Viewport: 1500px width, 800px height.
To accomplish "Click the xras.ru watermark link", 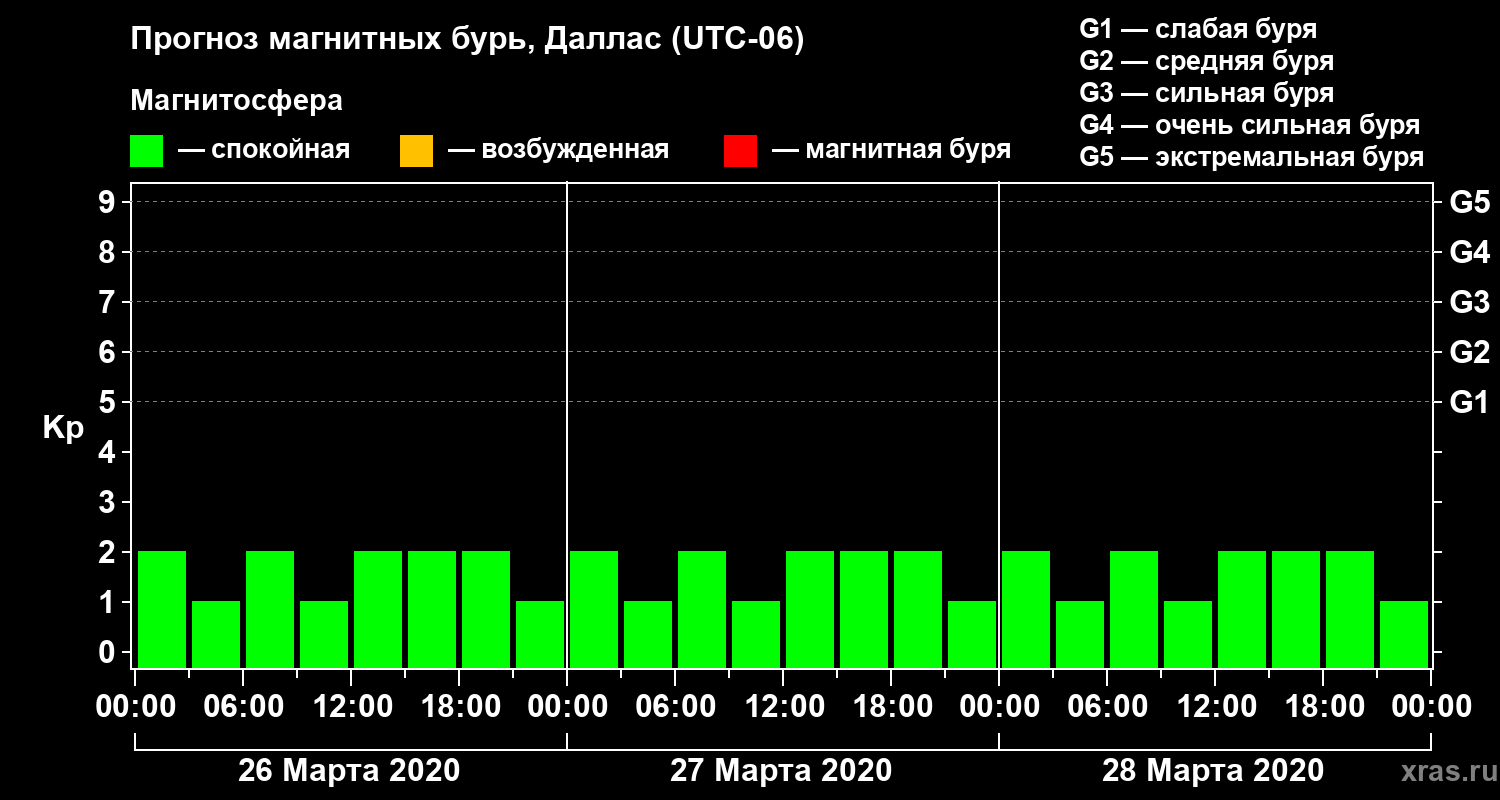I will coord(1444,771).
